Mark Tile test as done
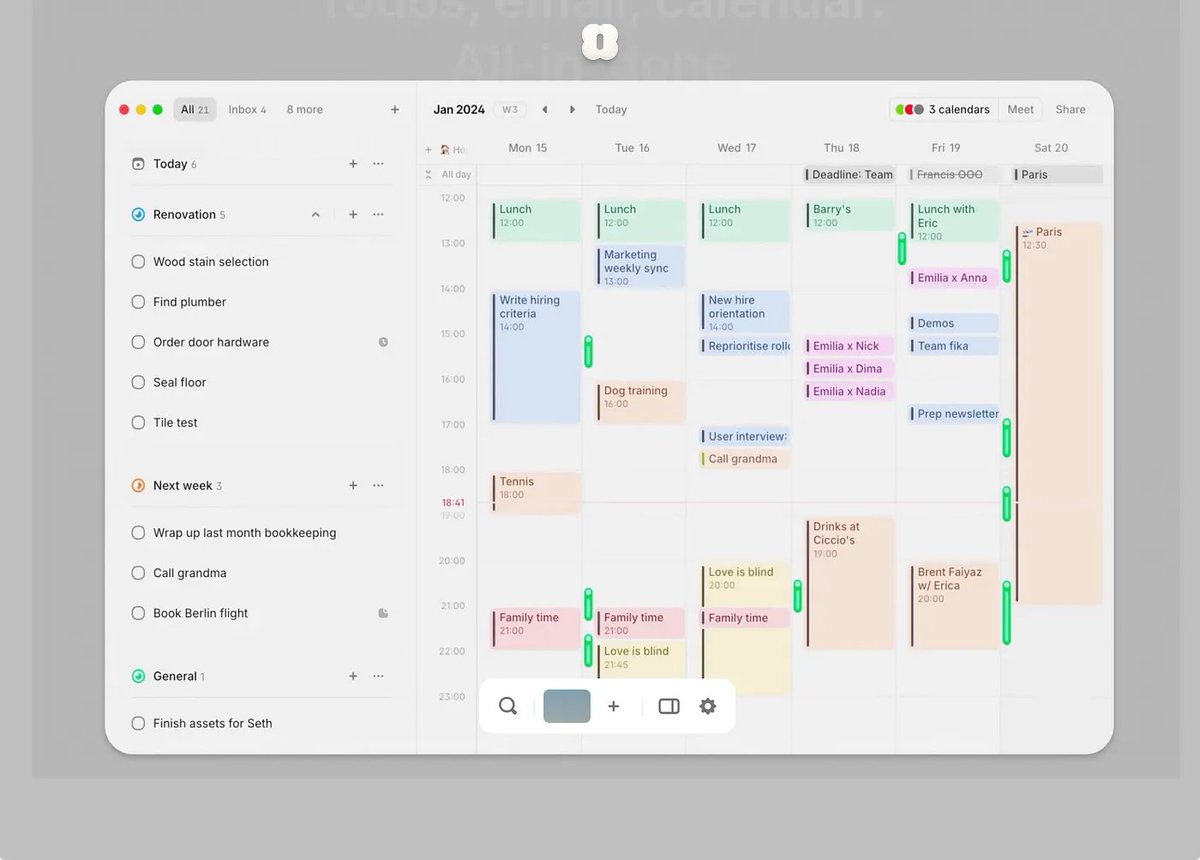1200x860 pixels. [x=138, y=423]
